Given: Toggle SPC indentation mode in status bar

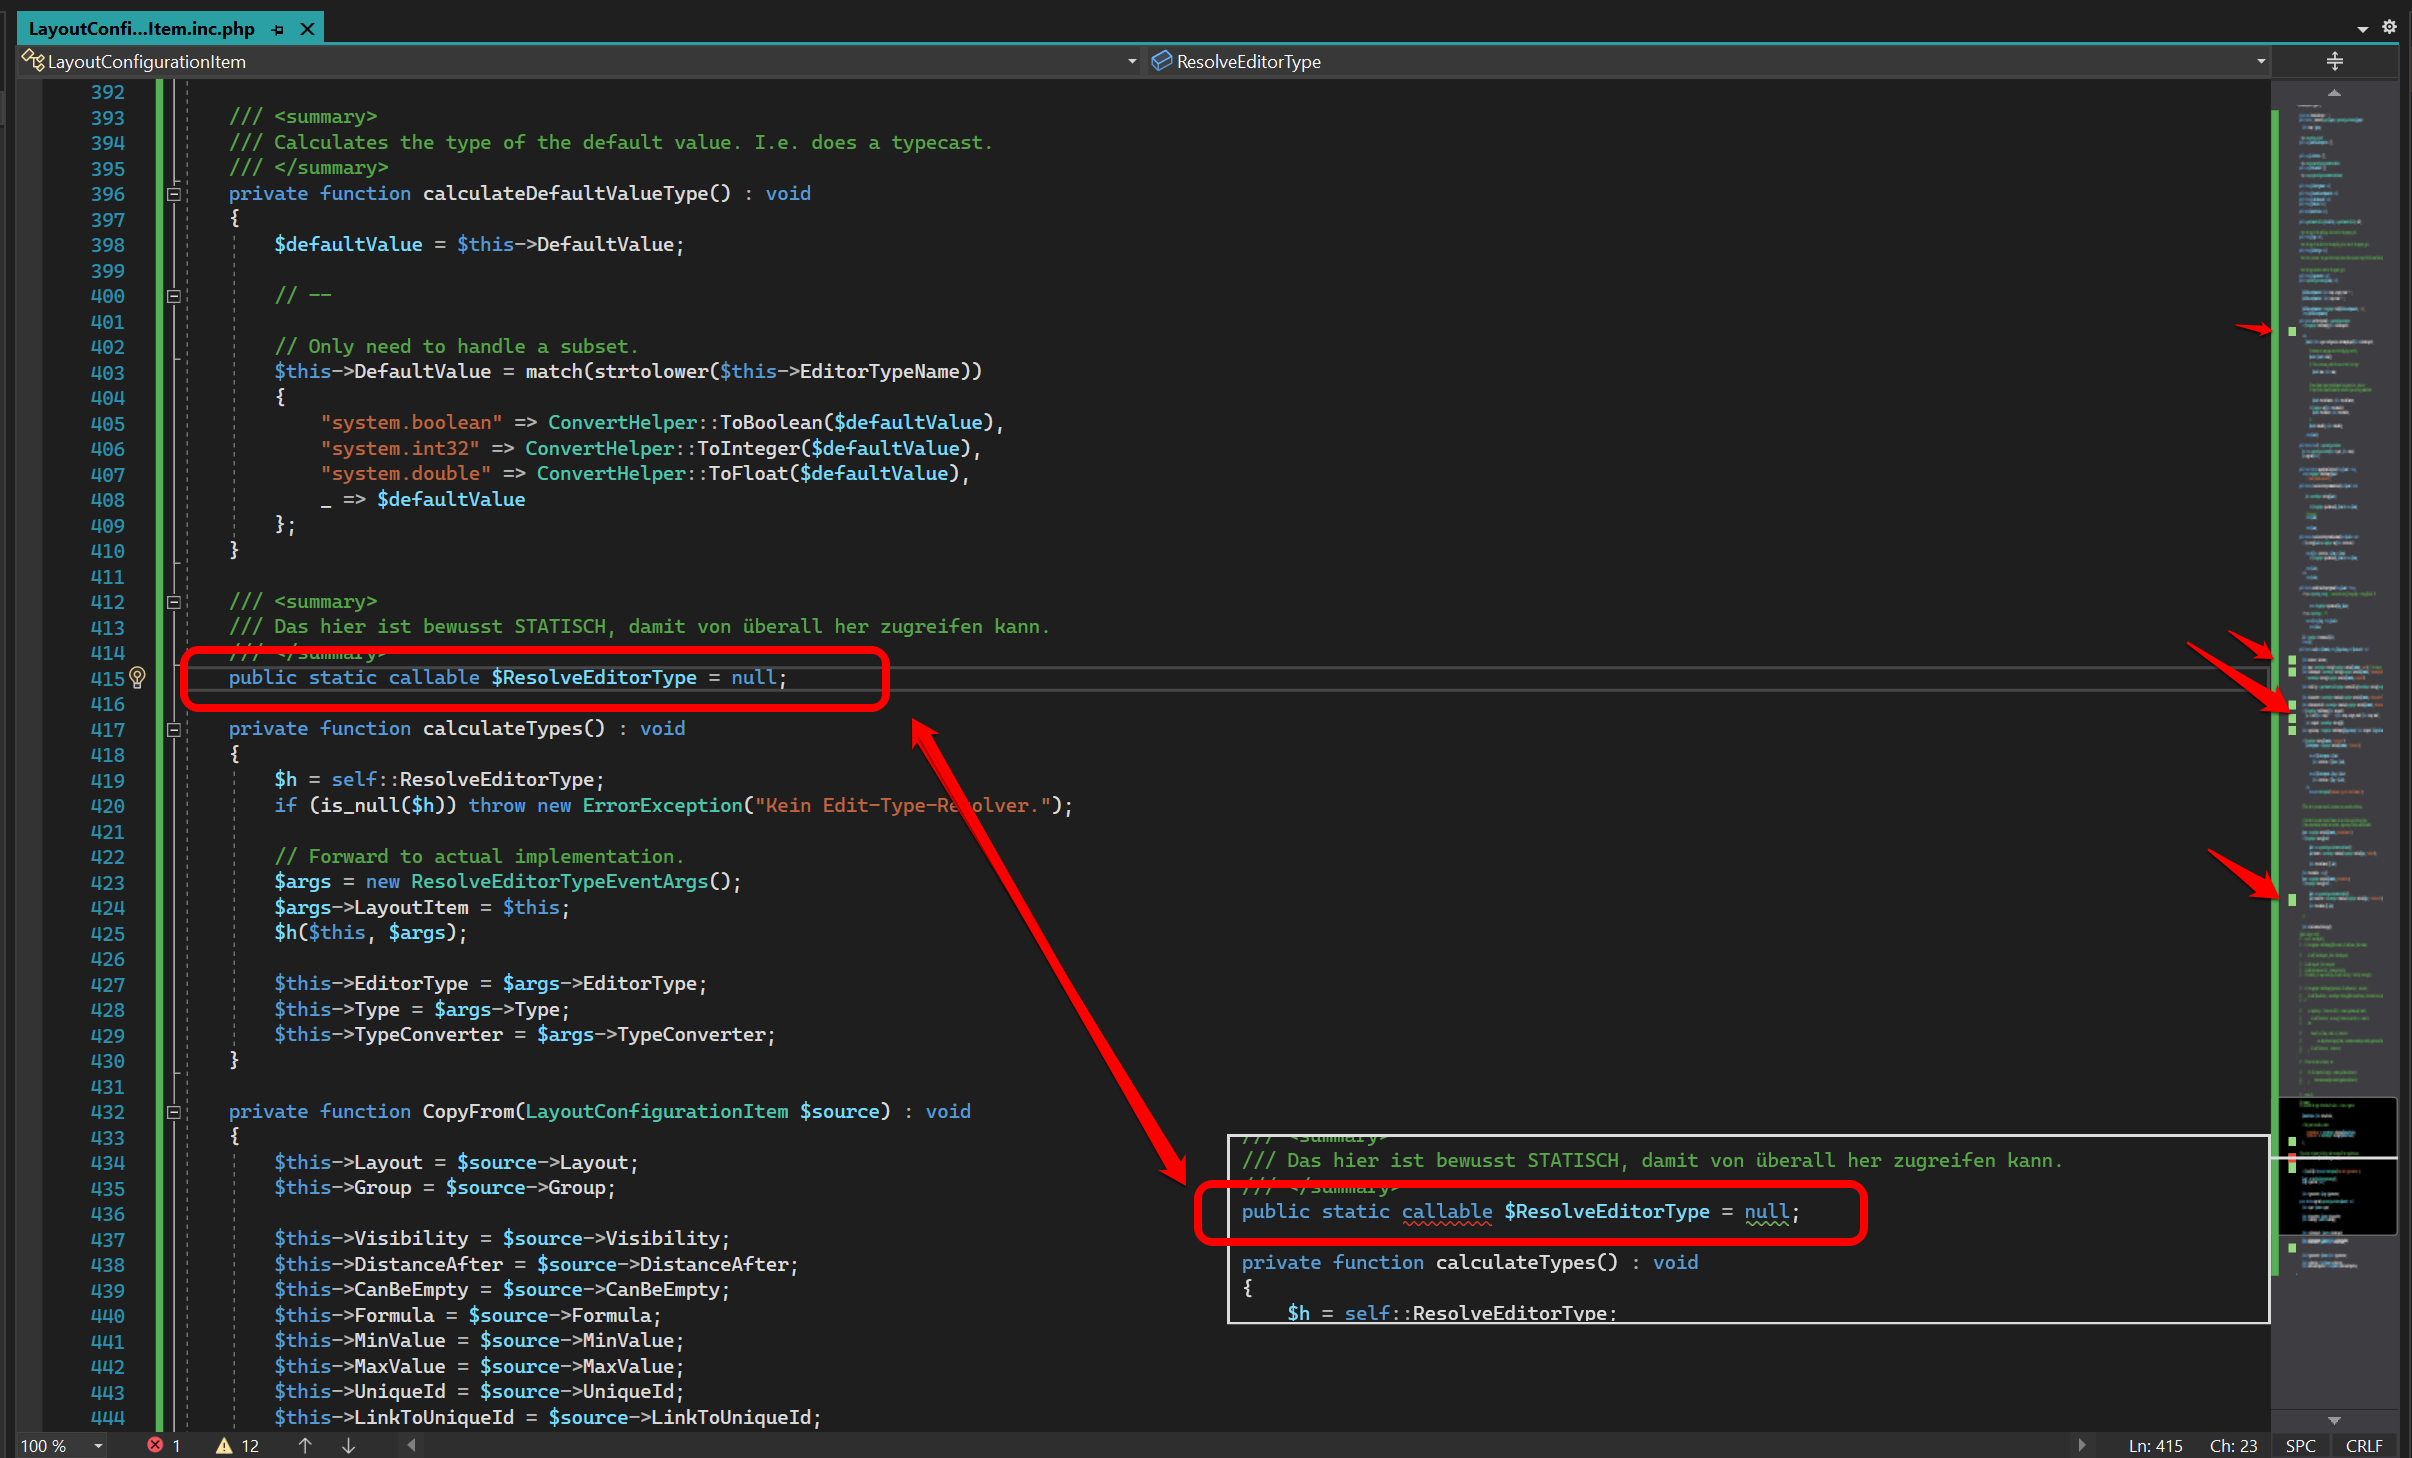Looking at the screenshot, I should pyautogui.click(x=2300, y=1445).
